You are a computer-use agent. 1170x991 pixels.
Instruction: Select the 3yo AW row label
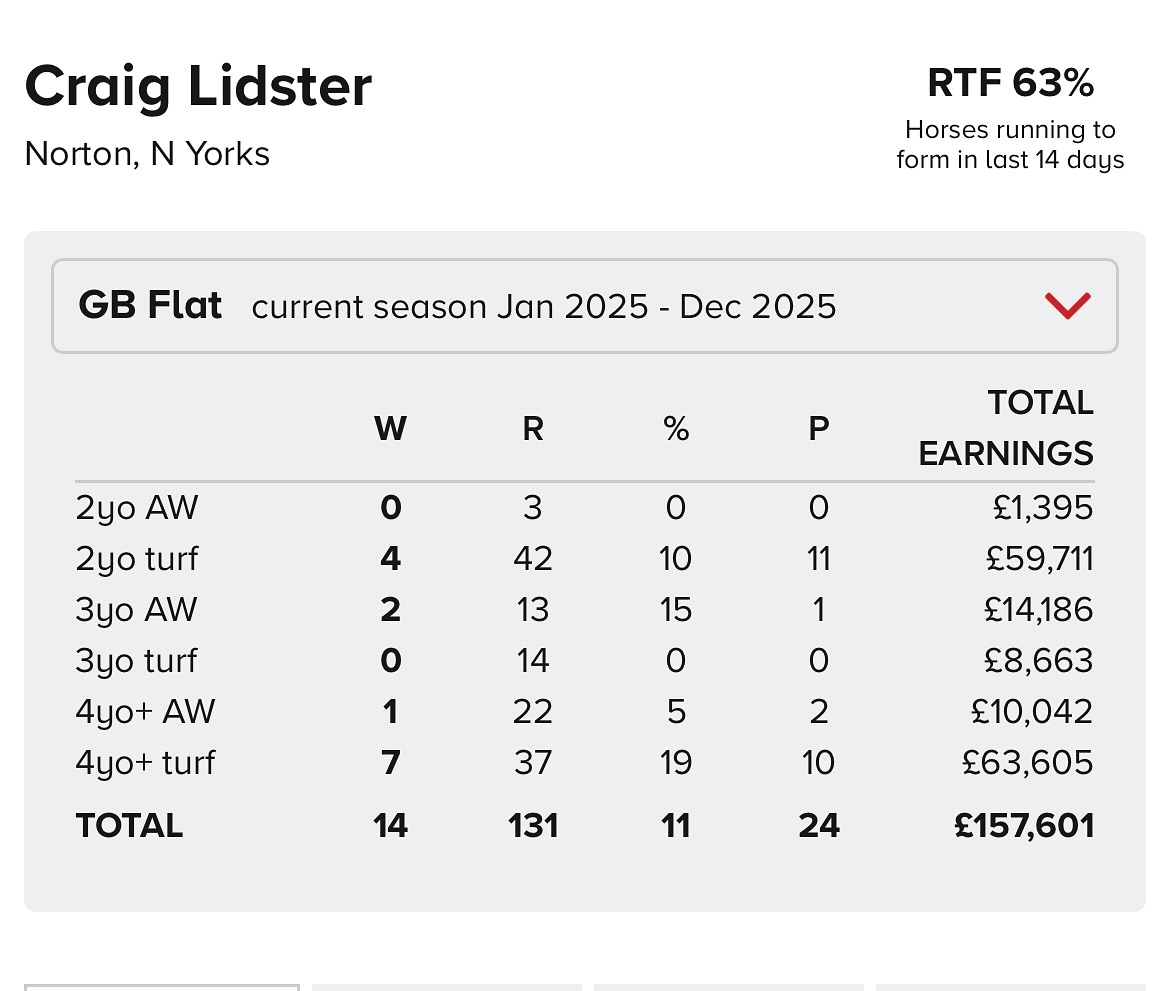pyautogui.click(x=136, y=610)
